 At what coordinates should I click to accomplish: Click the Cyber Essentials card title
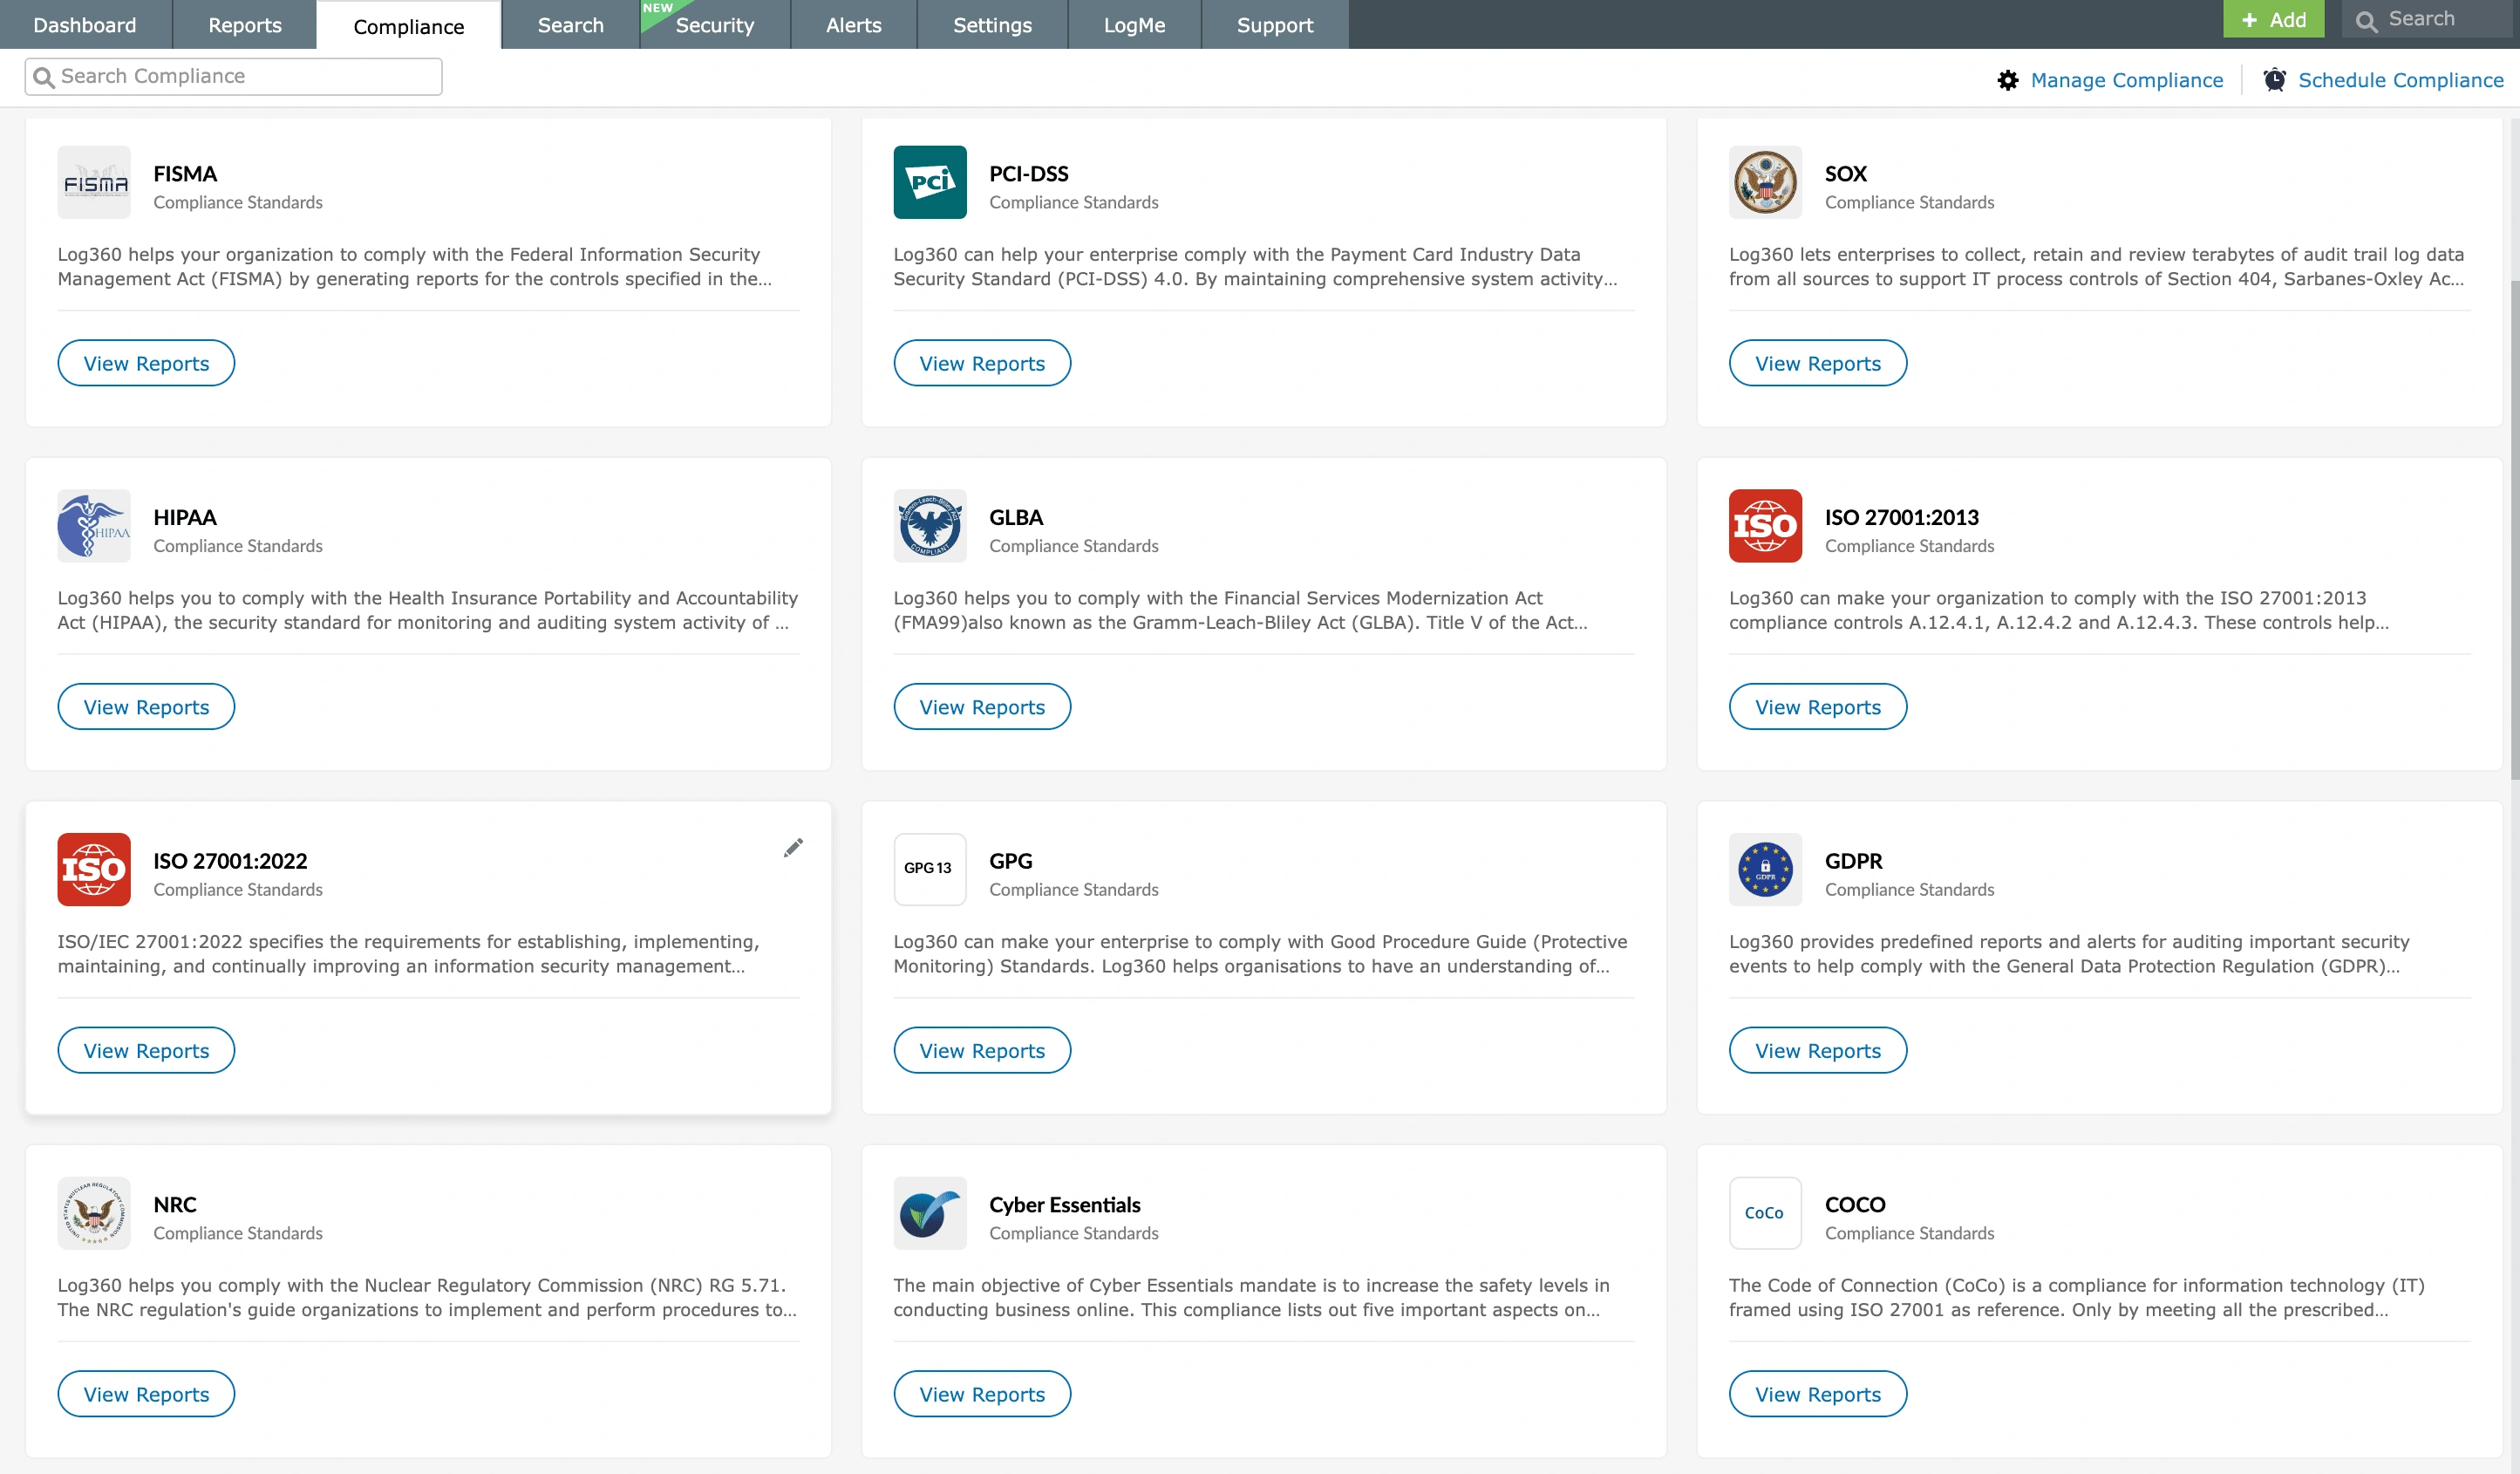tap(1065, 1205)
